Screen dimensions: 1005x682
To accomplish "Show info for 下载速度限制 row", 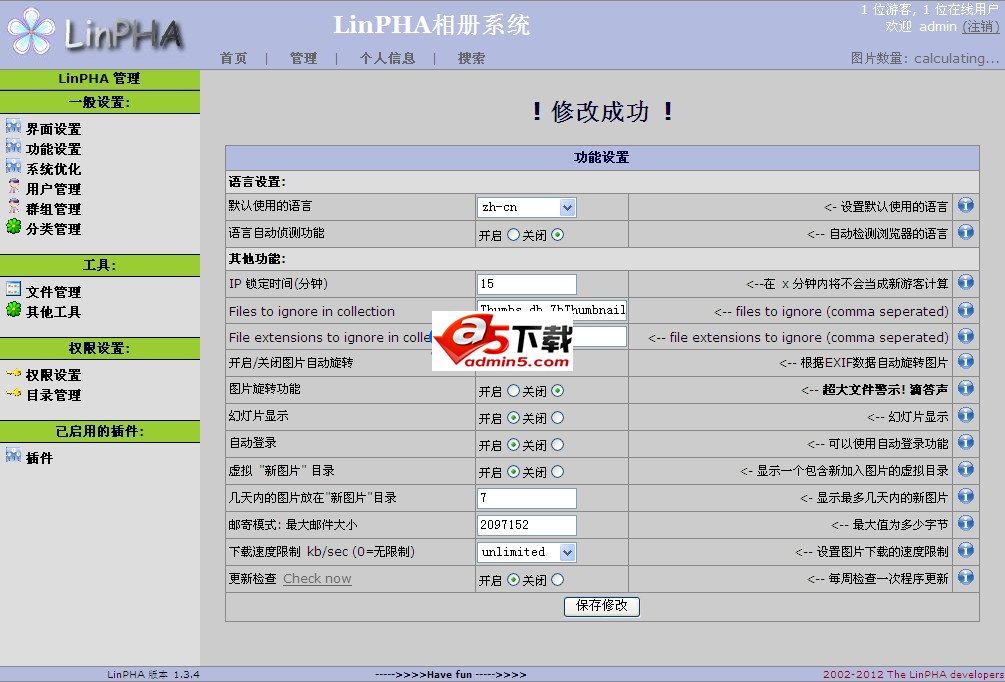I will [966, 550].
